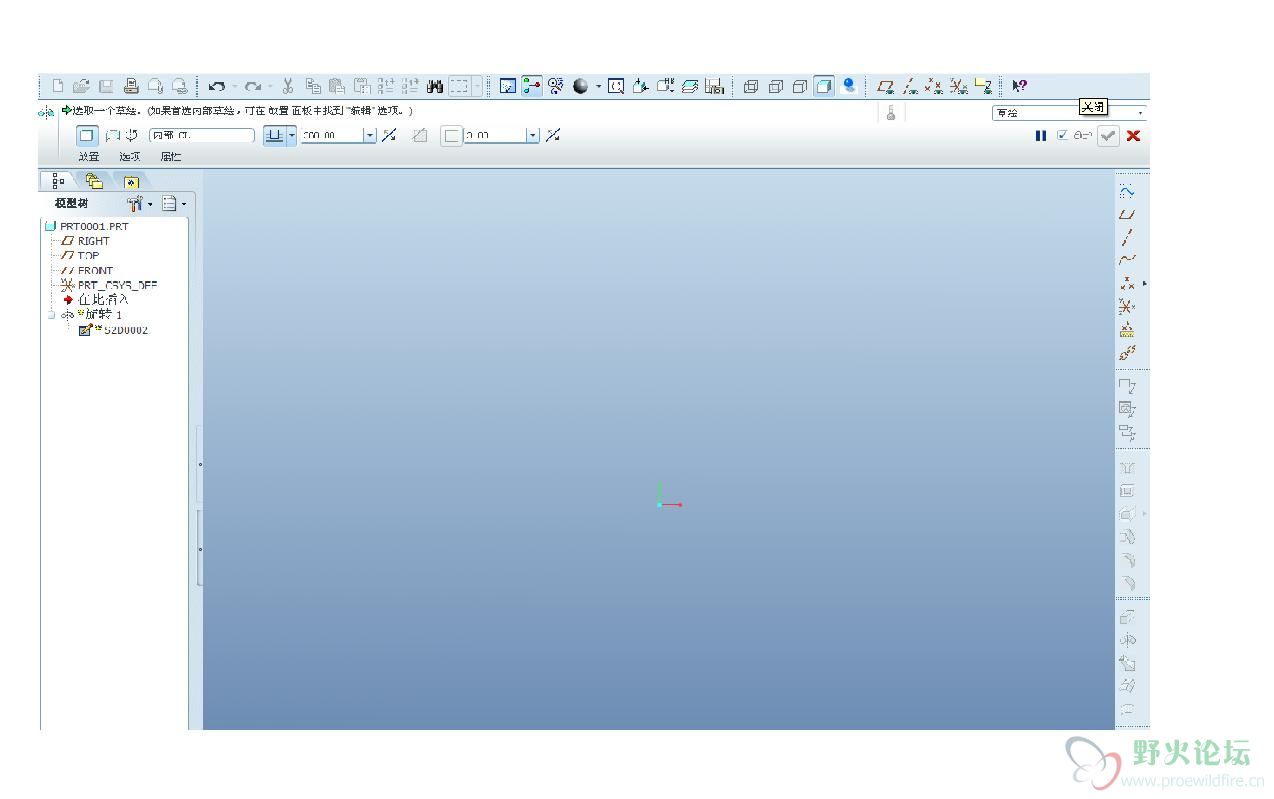Select the revolve as solid button
This screenshot has width=1274, height=799.
[87, 135]
